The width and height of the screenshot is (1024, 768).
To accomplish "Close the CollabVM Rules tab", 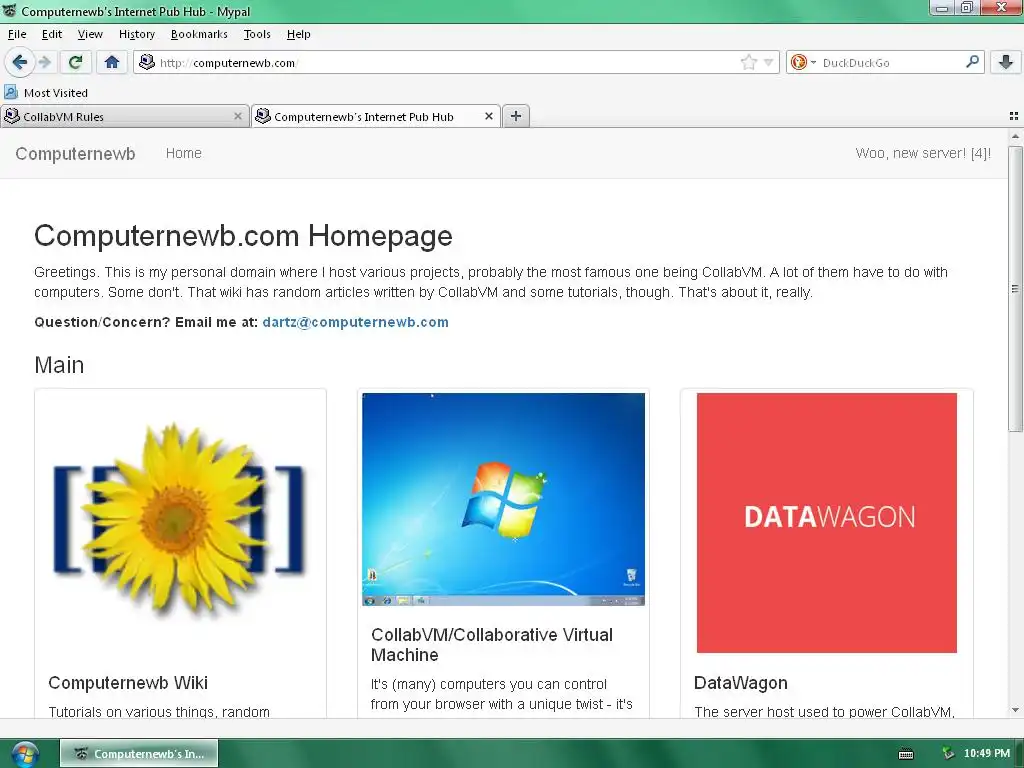I will pos(238,116).
